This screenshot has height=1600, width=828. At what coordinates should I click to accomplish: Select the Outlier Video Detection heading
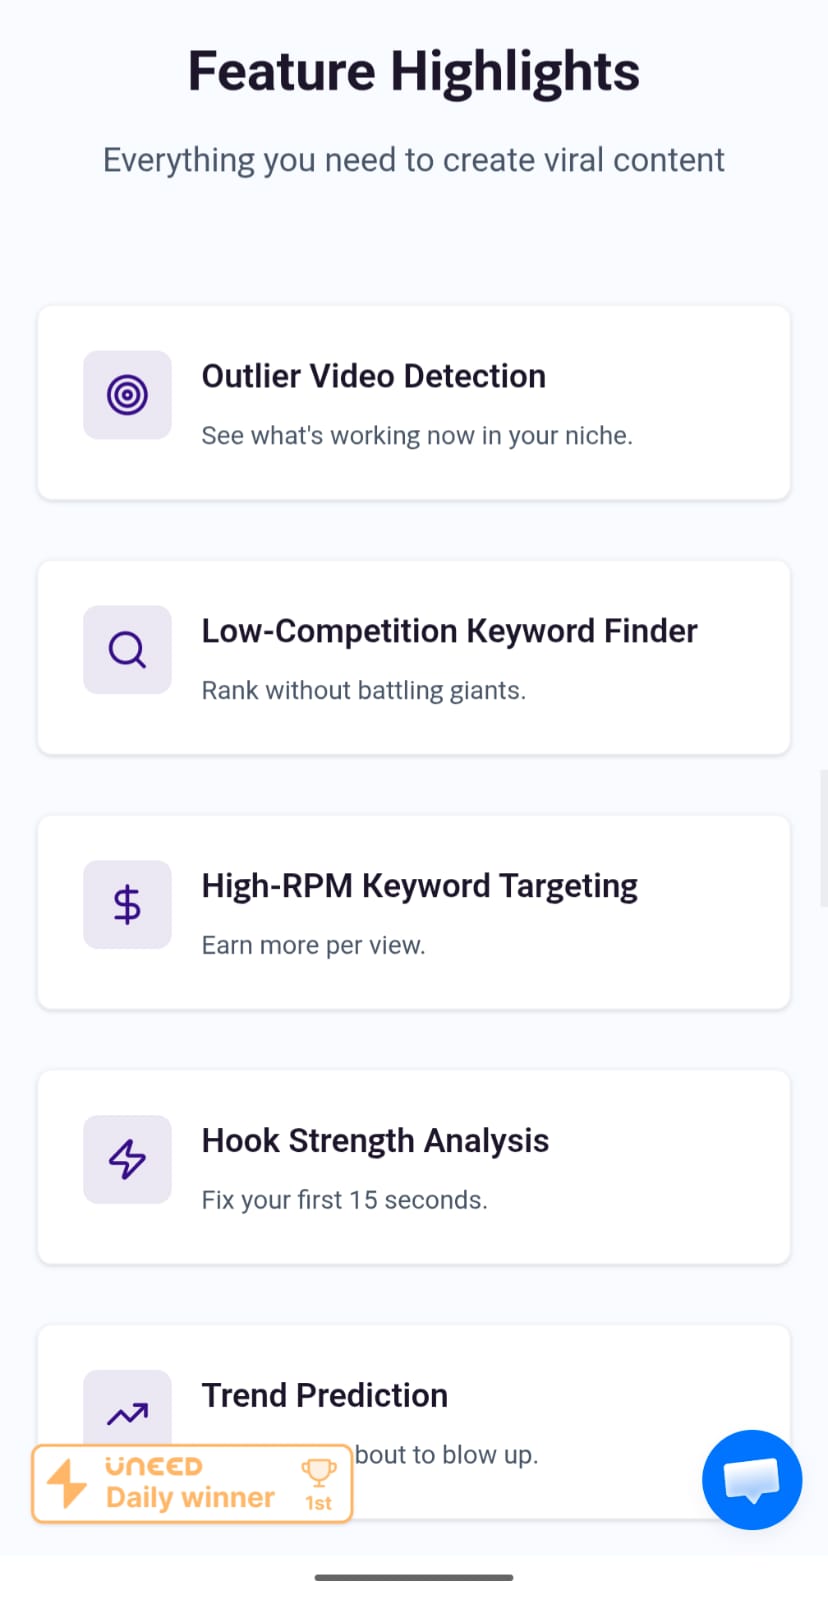click(x=374, y=376)
